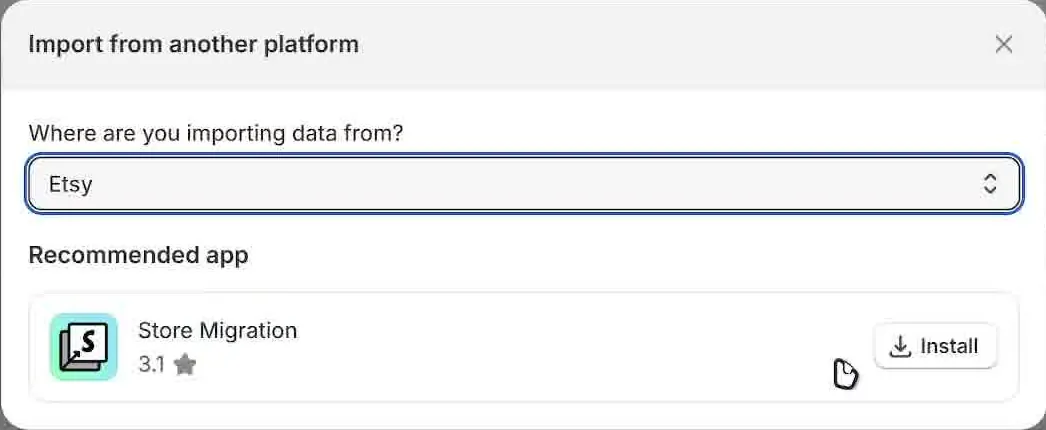The height and width of the screenshot is (430, 1046).
Task: Click the 'Recommended app' heading
Action: pyautogui.click(x=139, y=255)
